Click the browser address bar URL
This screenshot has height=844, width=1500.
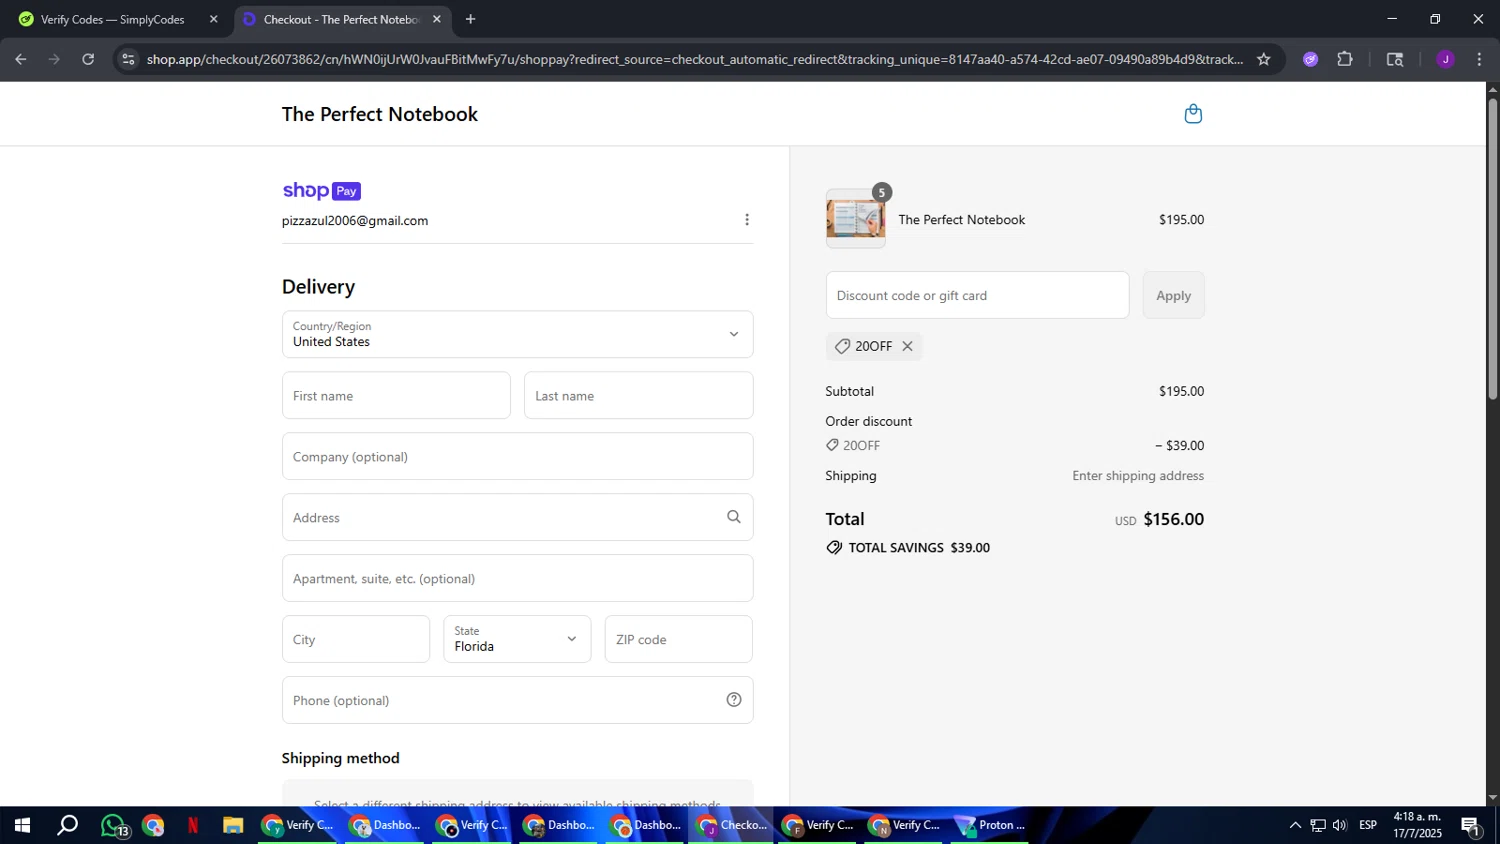[x=695, y=59]
